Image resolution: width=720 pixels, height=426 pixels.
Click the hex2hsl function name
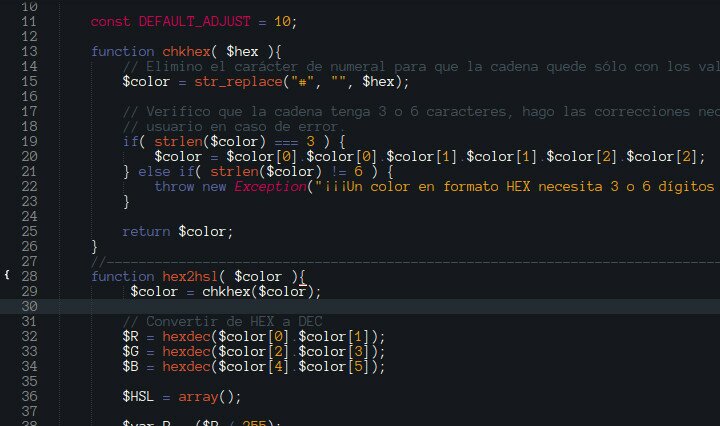pyautogui.click(x=190, y=276)
